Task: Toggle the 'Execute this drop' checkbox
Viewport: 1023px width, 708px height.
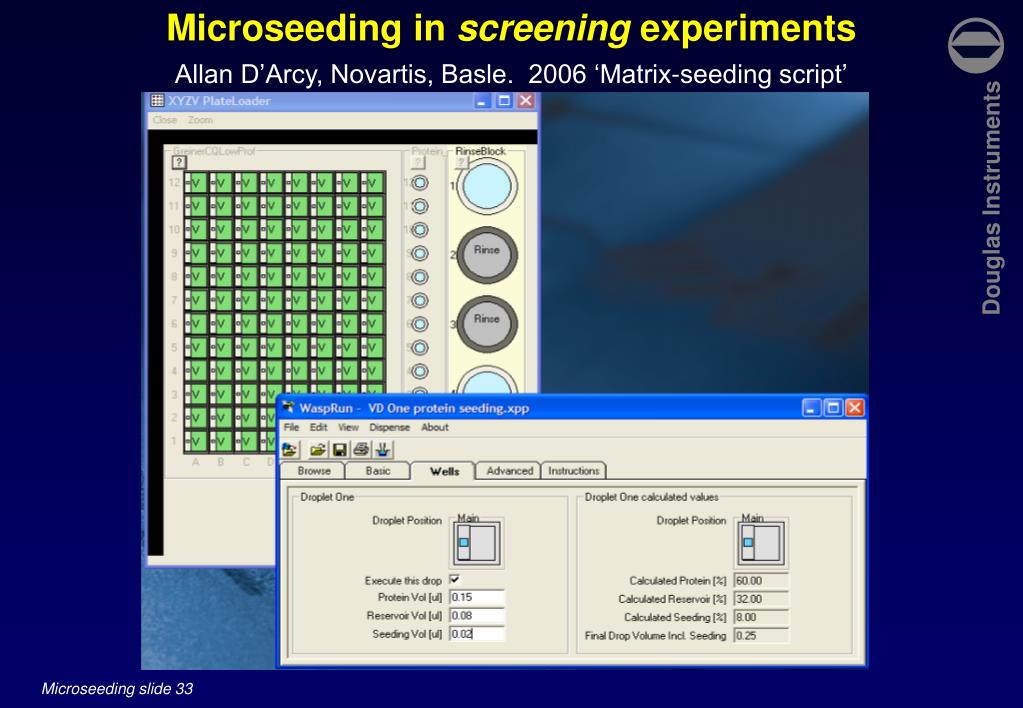Action: [455, 579]
